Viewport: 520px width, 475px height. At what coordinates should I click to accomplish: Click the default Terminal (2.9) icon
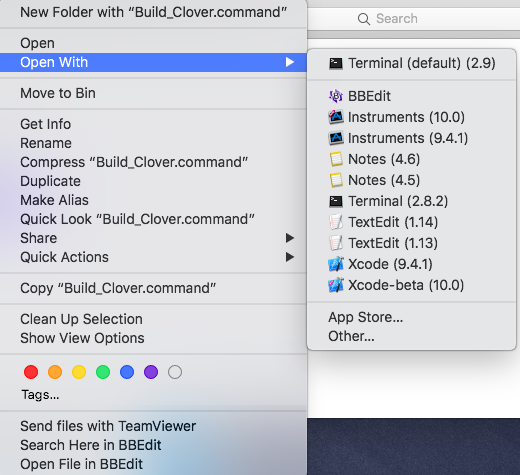pos(336,63)
